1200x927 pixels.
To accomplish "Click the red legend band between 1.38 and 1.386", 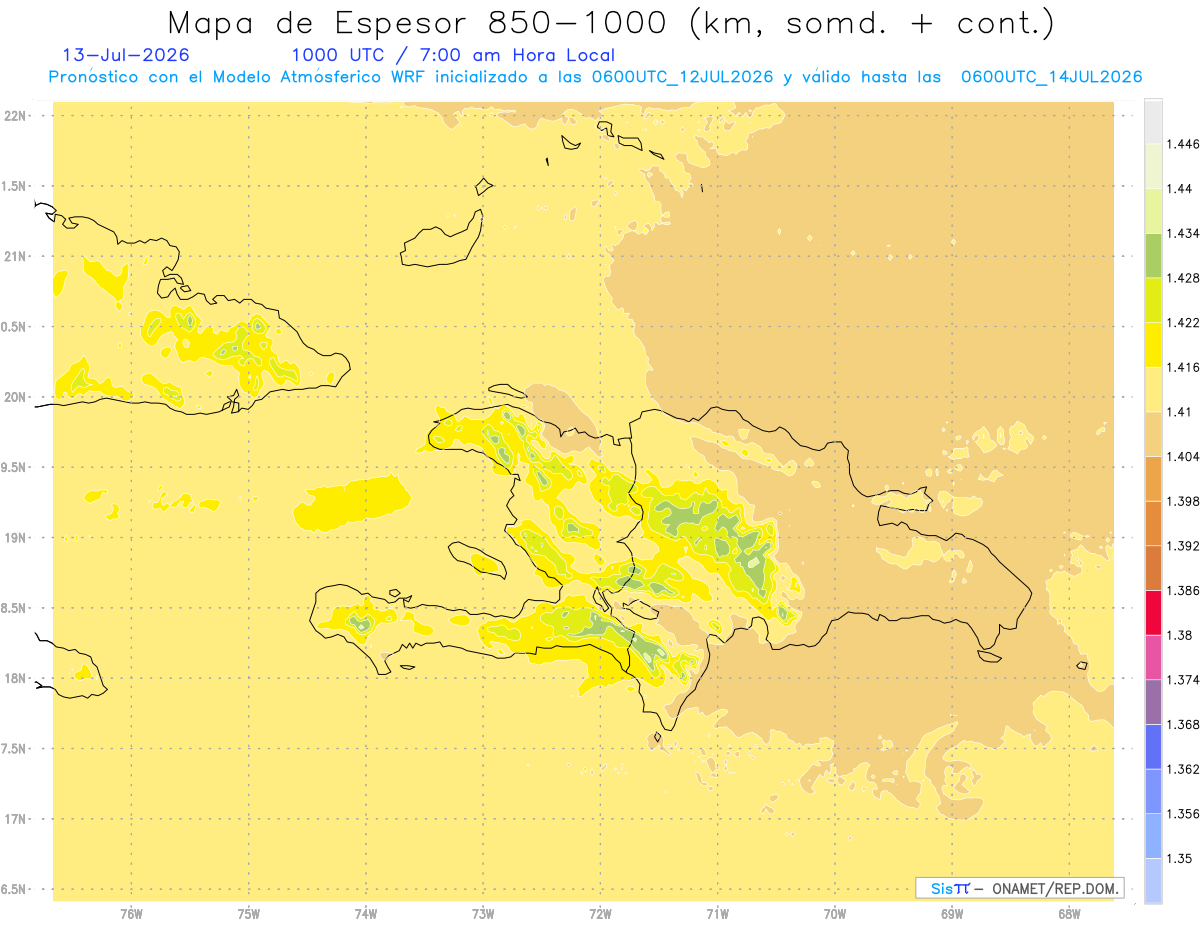I will 1153,612.
